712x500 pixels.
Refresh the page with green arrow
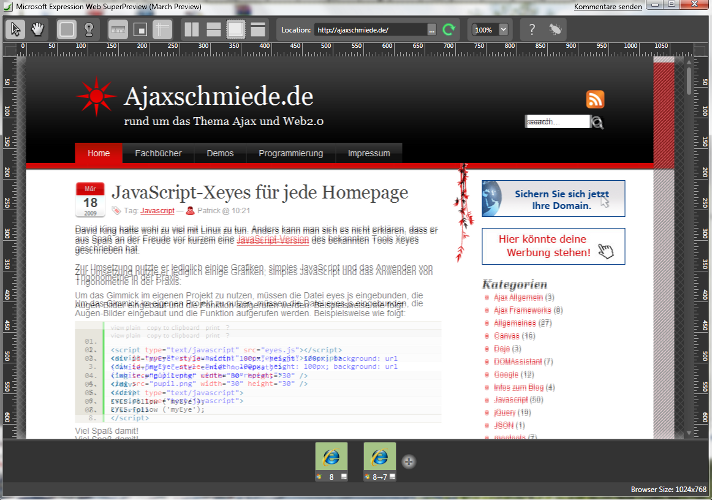click(449, 30)
